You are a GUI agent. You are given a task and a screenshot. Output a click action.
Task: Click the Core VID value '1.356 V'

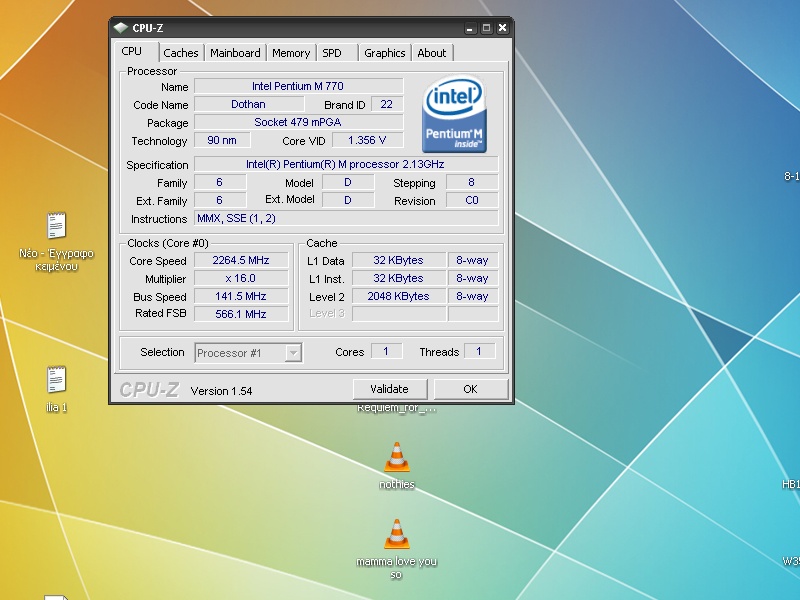367,140
